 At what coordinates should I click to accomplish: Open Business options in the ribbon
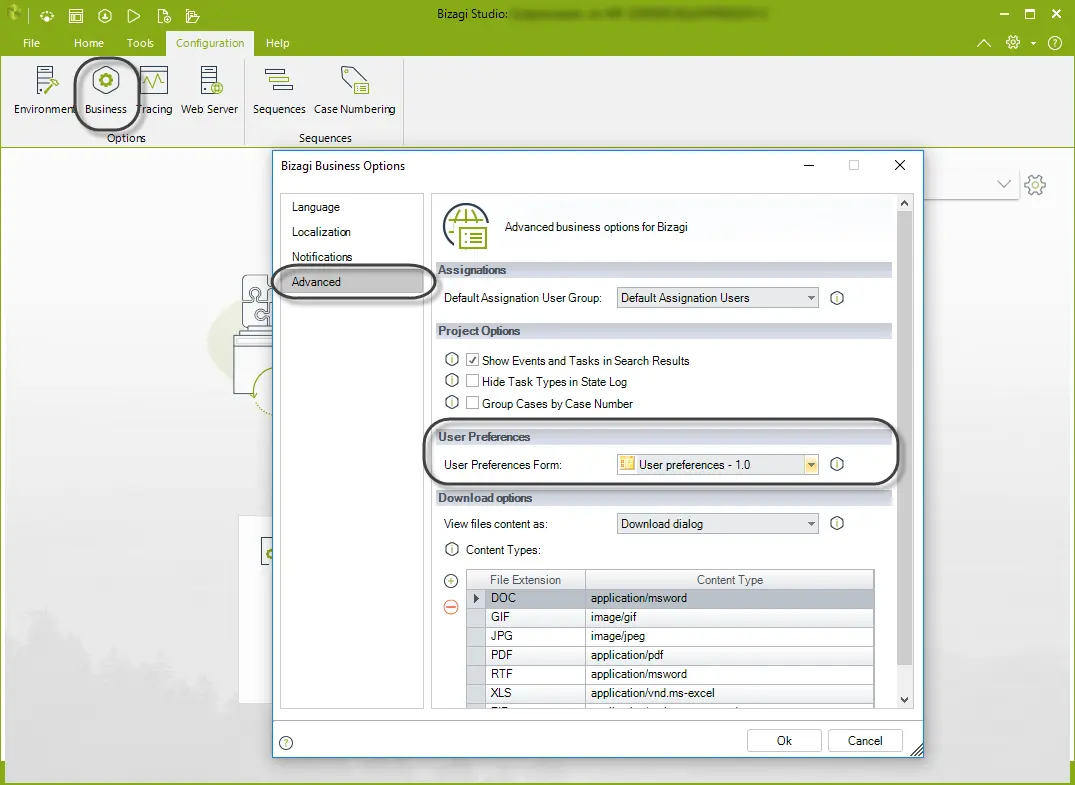106,90
